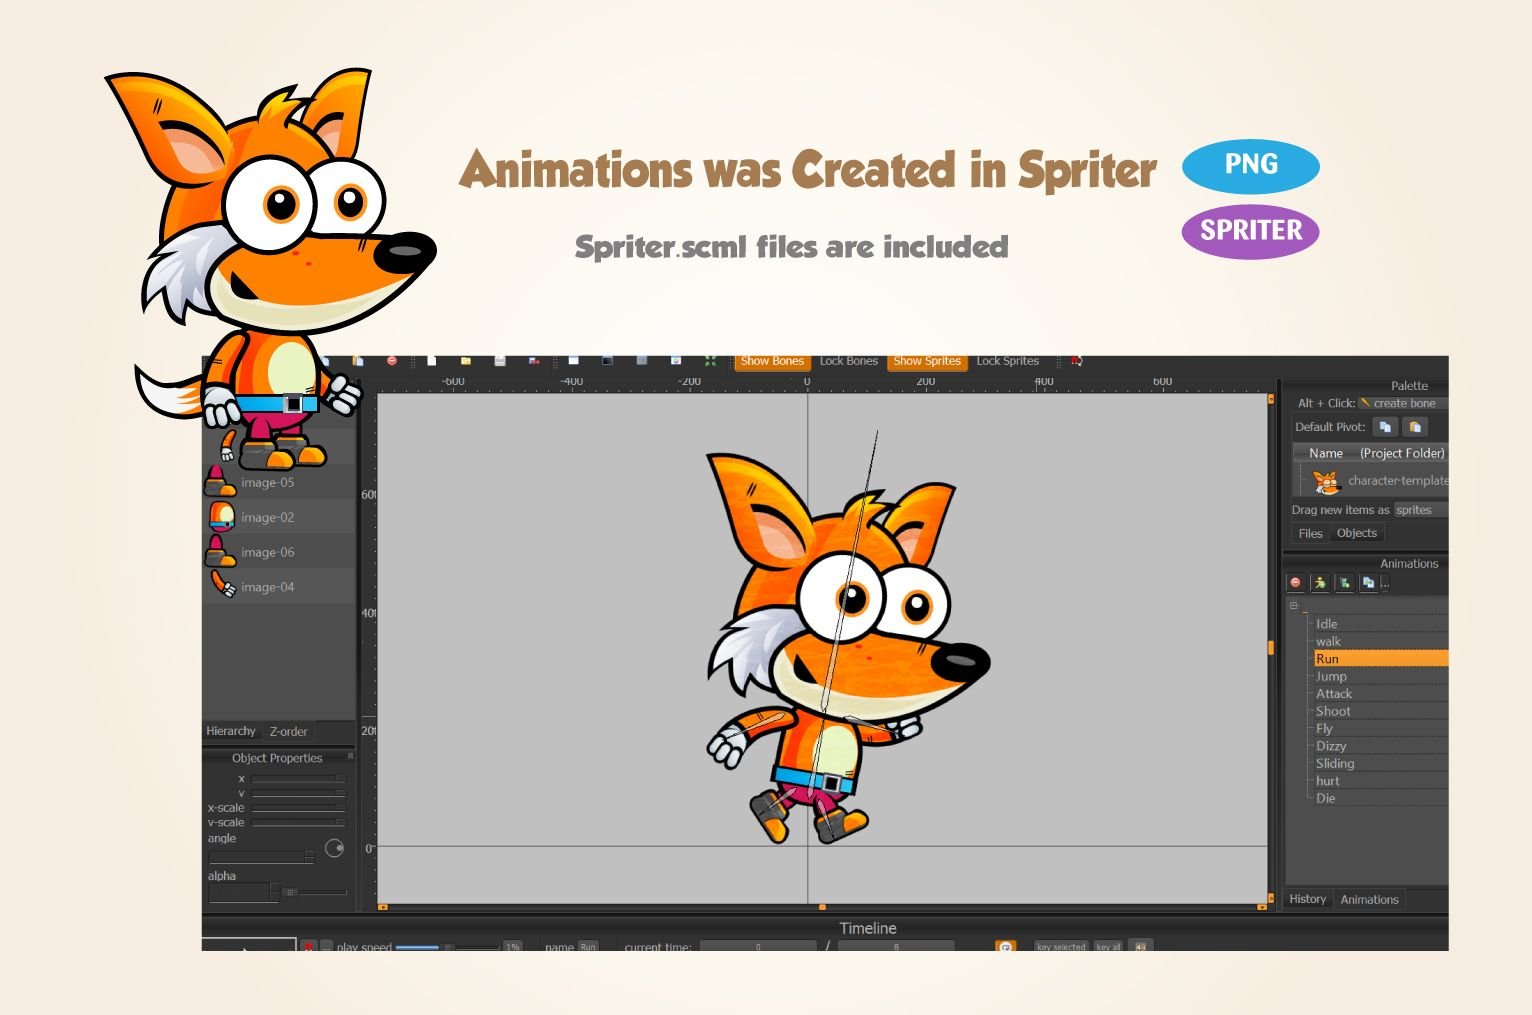Image resolution: width=1532 pixels, height=1015 pixels.
Task: Switch to the Objects tab in Palette
Action: [x=1357, y=533]
